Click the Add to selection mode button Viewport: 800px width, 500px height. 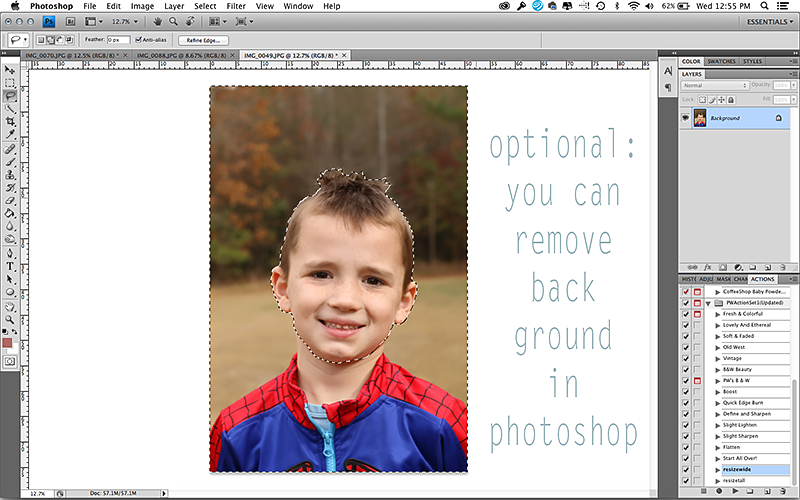[51, 40]
